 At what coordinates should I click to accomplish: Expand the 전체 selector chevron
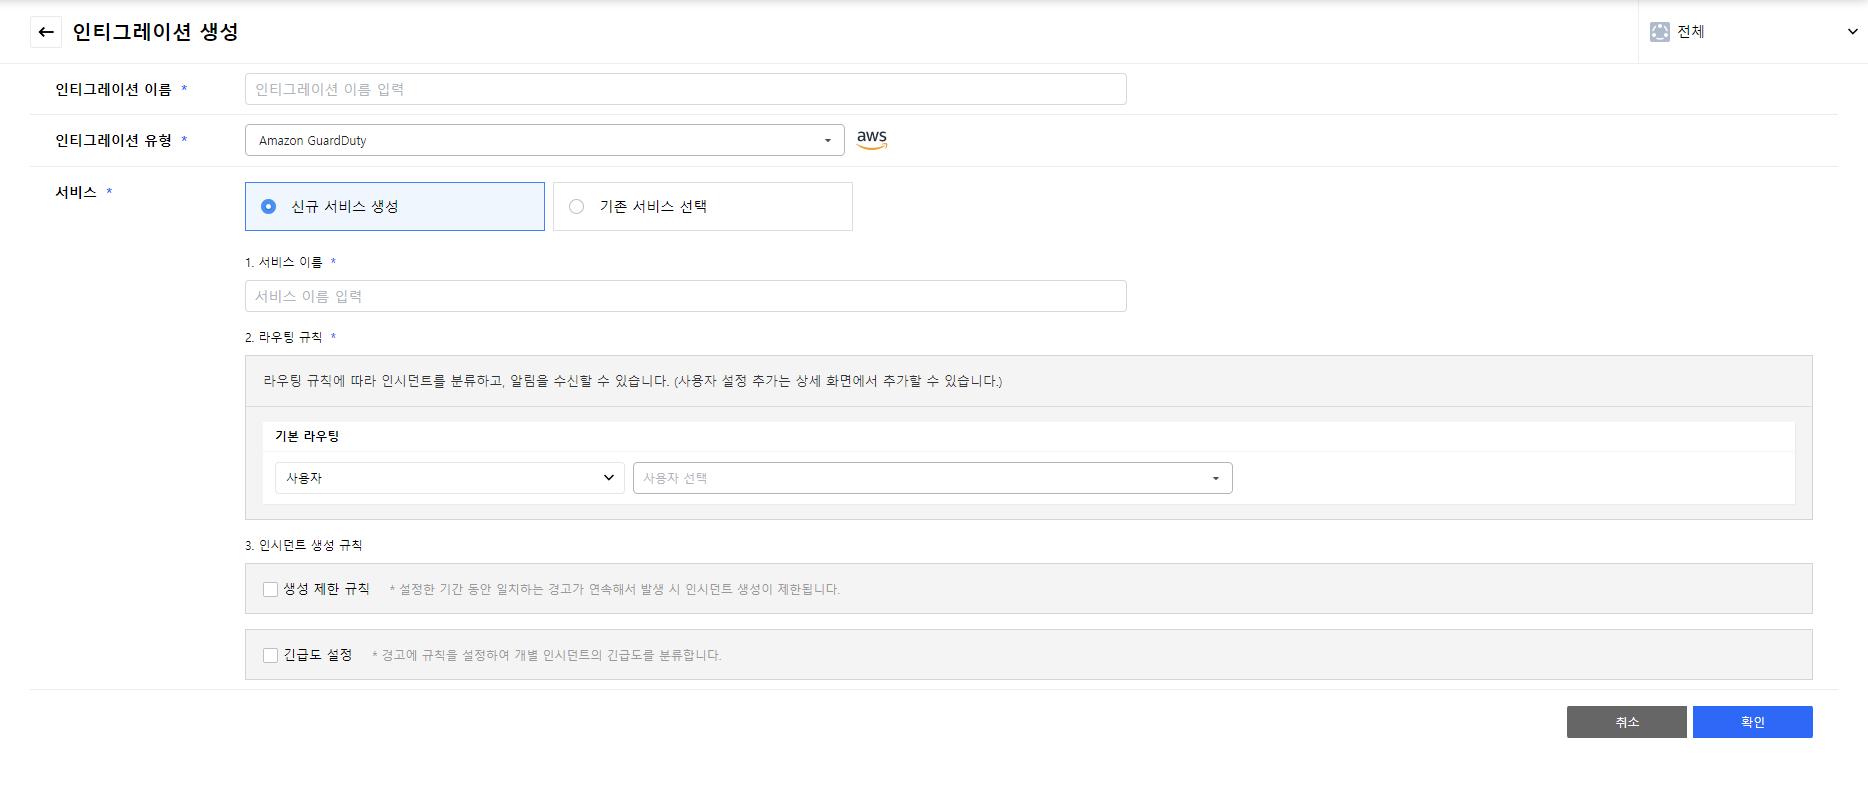click(x=1852, y=32)
